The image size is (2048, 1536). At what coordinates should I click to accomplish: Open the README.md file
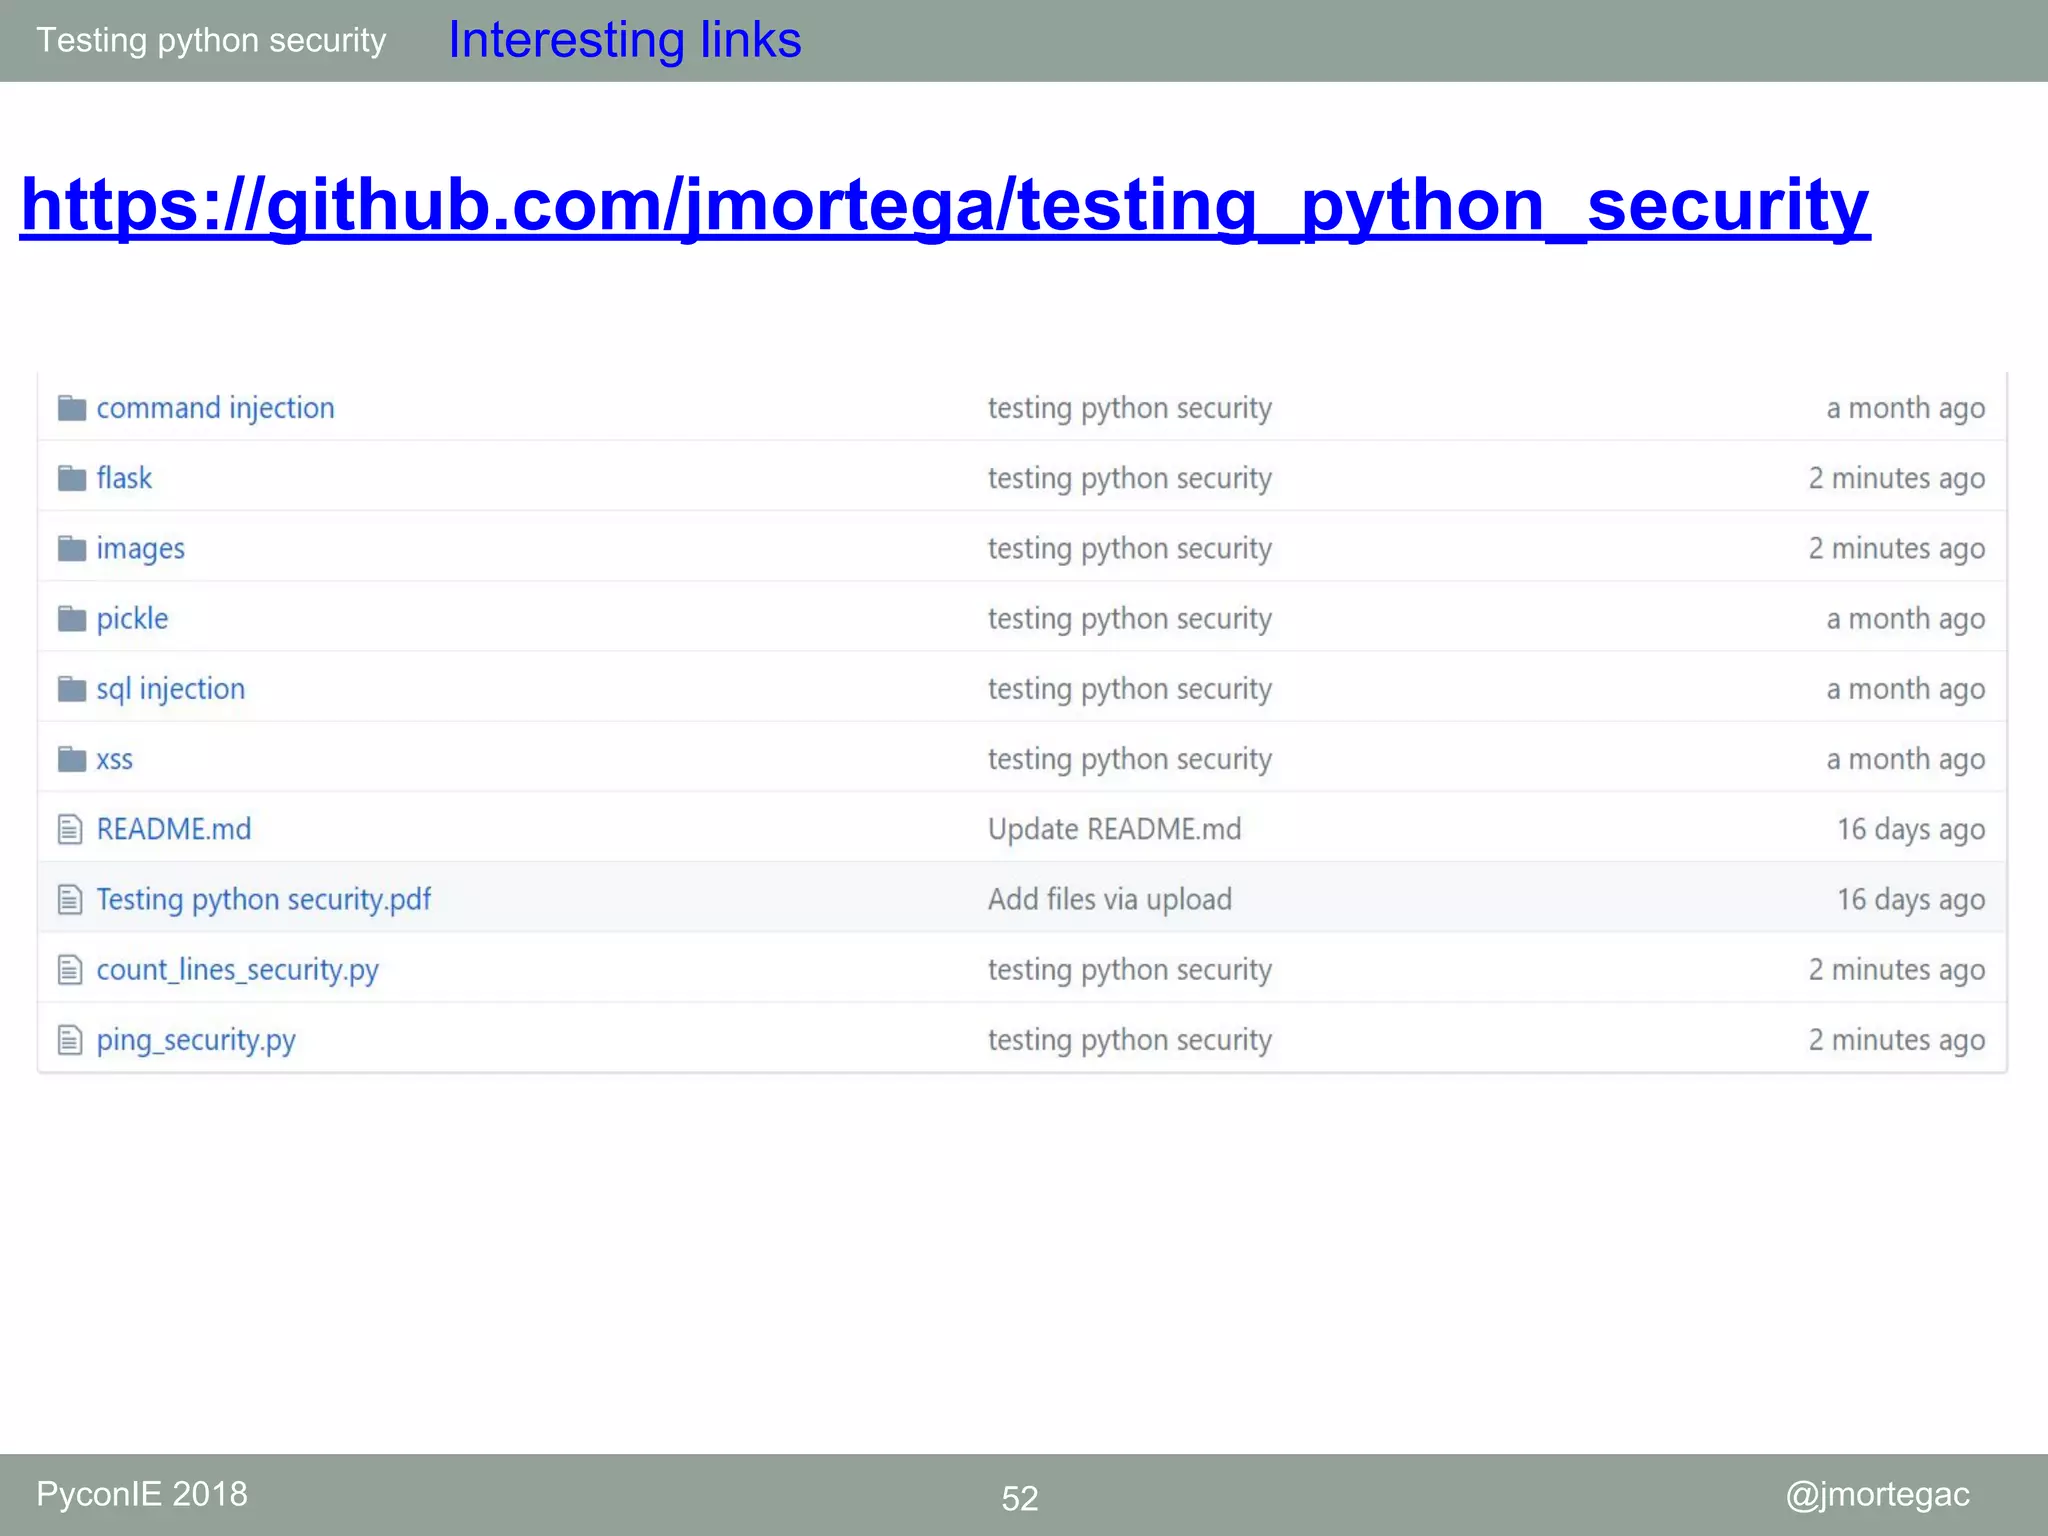pos(173,829)
